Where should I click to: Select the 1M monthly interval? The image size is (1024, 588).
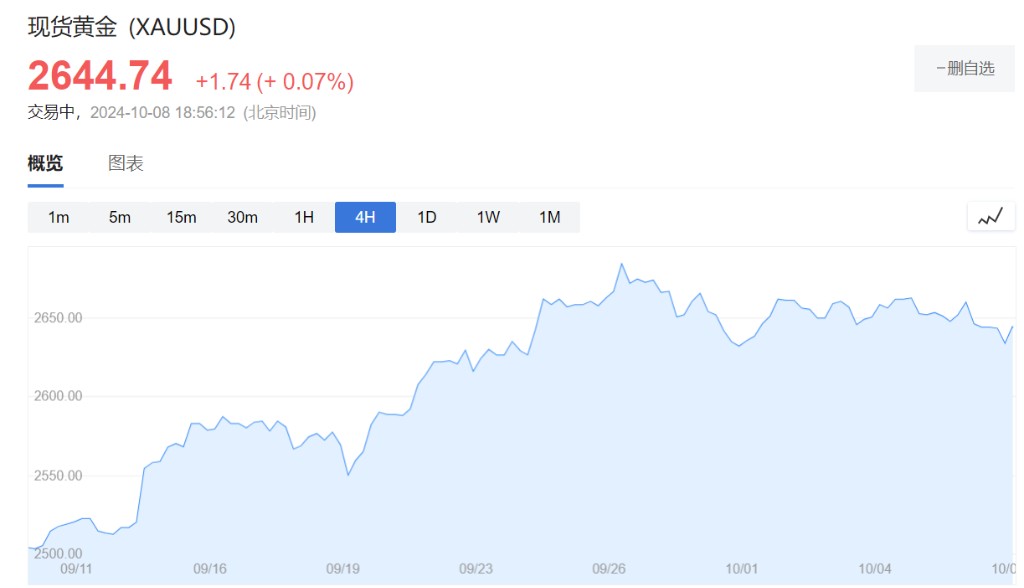(x=549, y=217)
